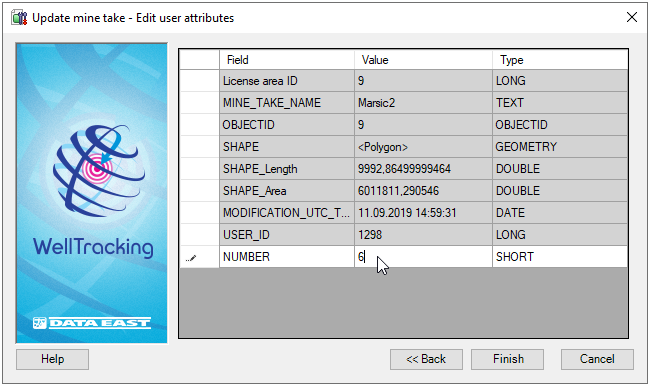This screenshot has width=650, height=386.
Task: Click the DATE type cell
Action: (x=560, y=213)
